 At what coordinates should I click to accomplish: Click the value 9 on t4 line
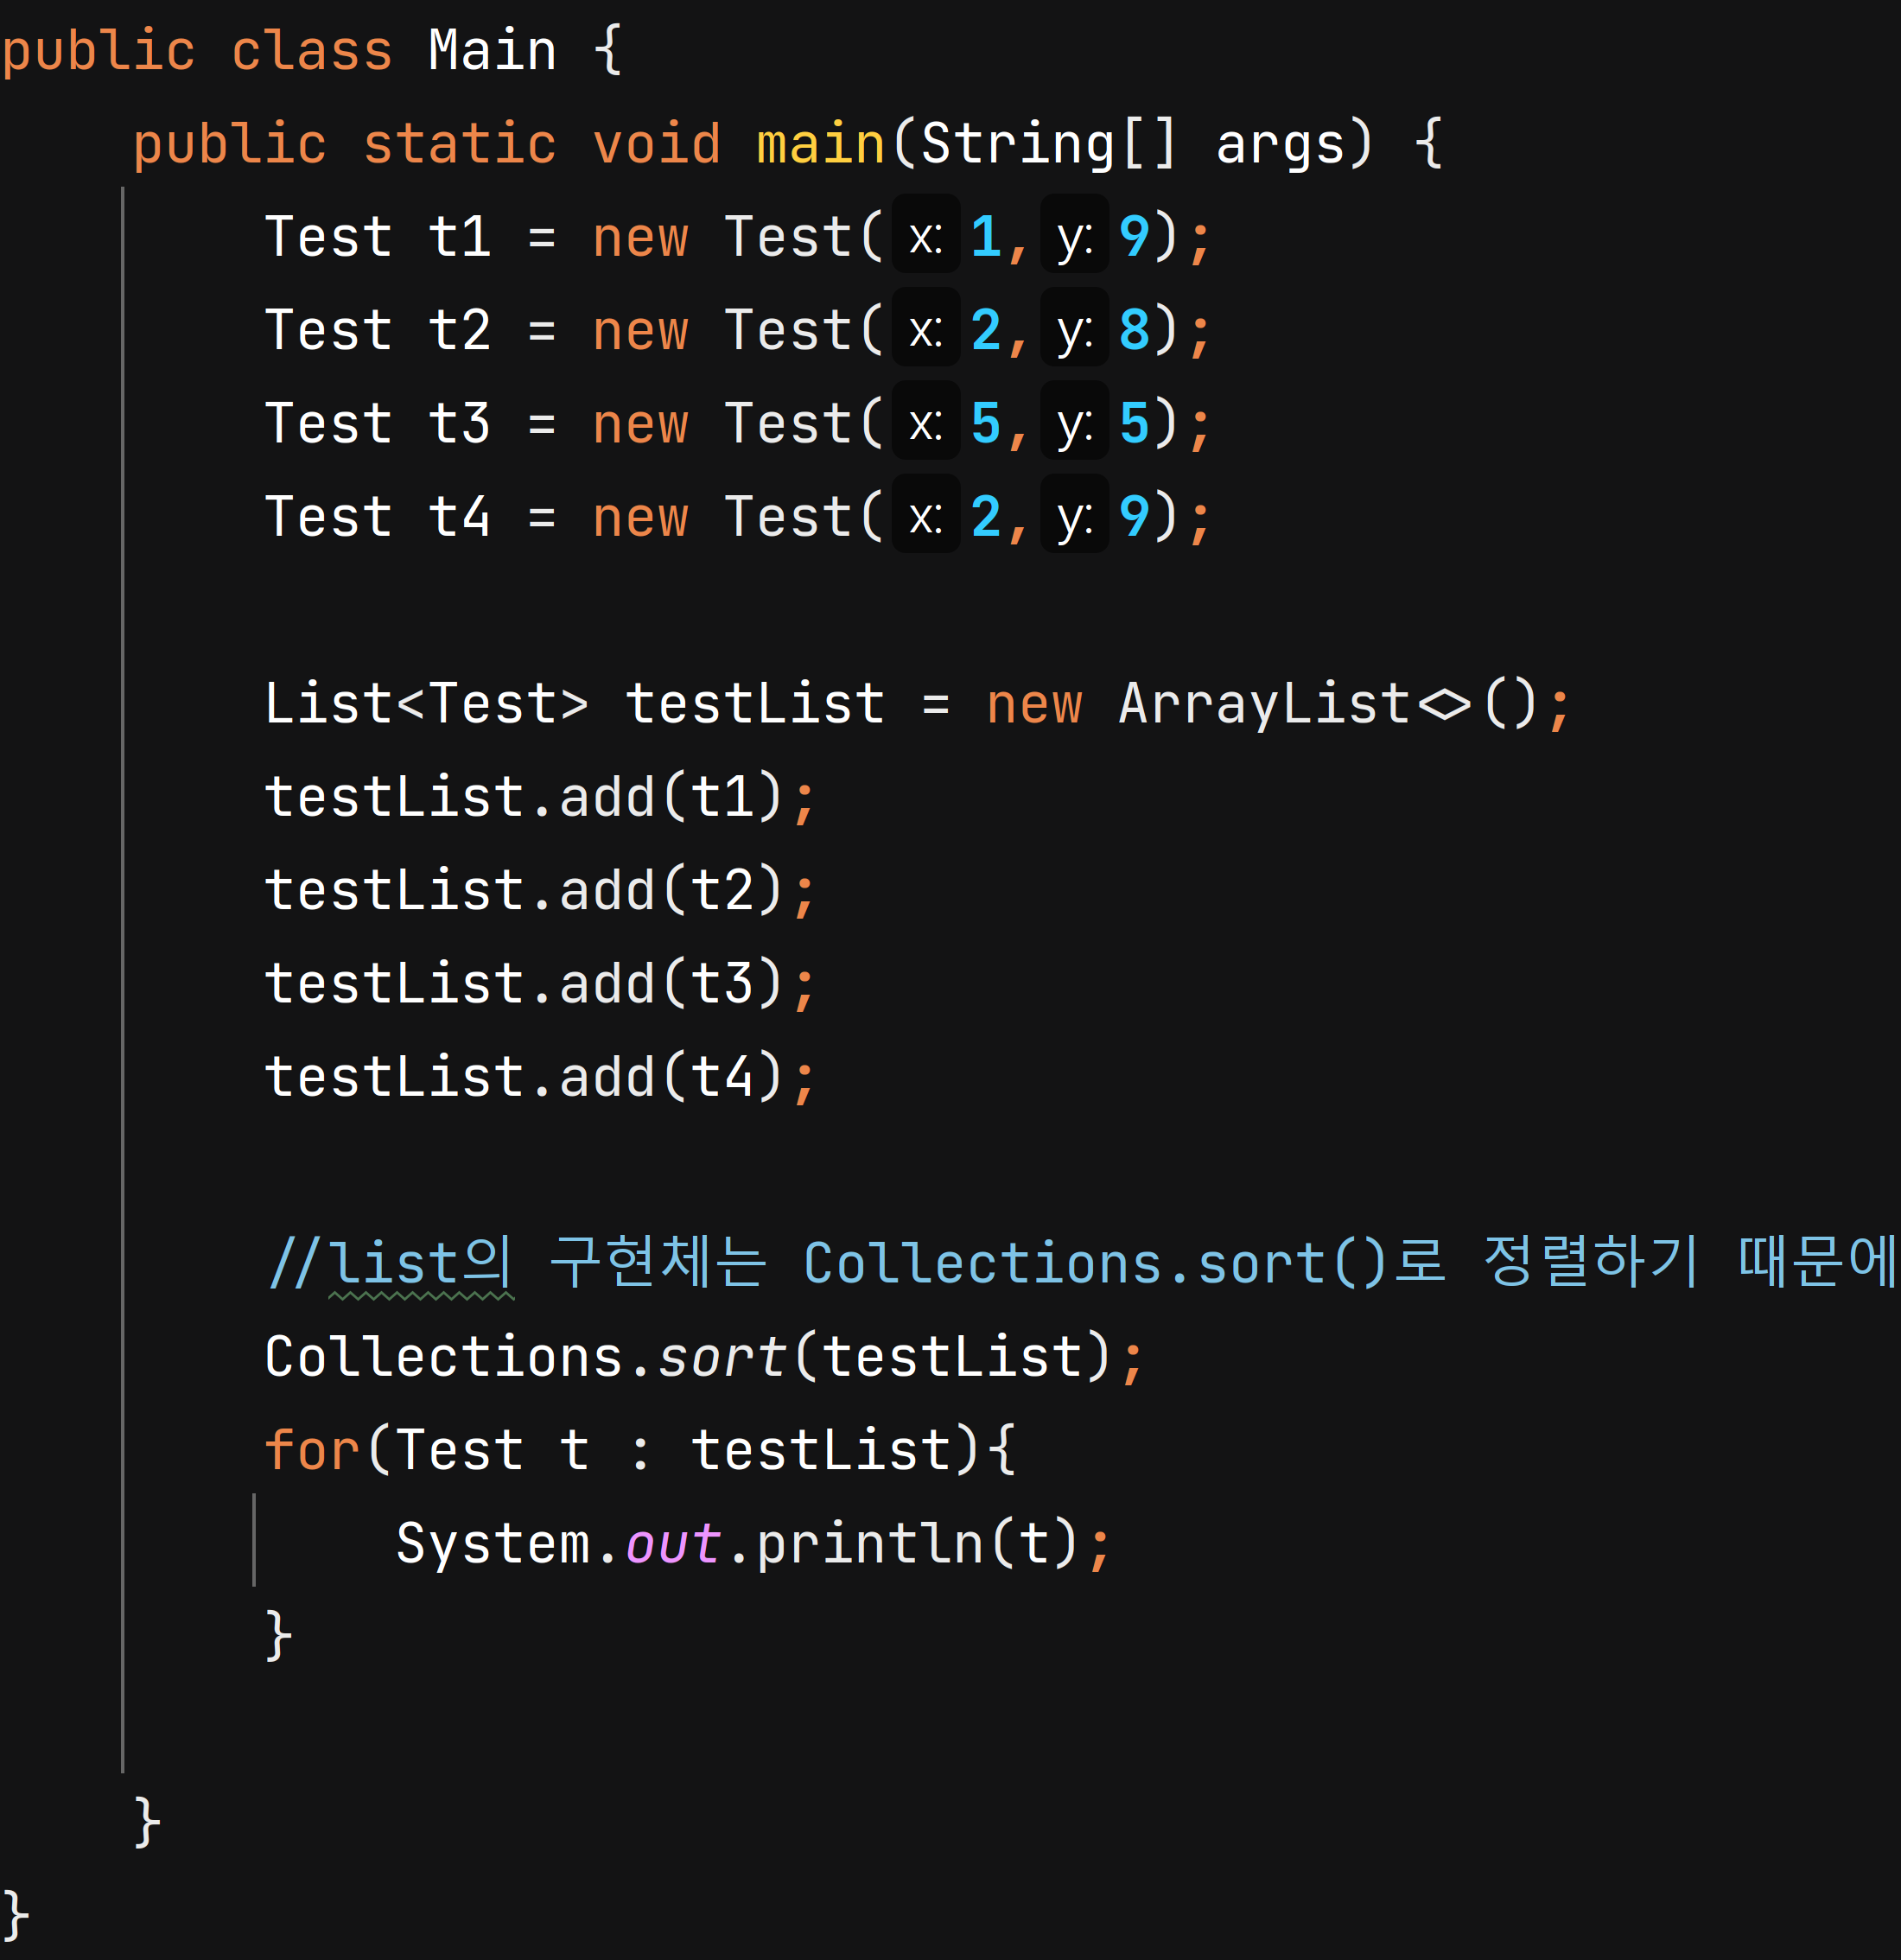[x=1134, y=517]
